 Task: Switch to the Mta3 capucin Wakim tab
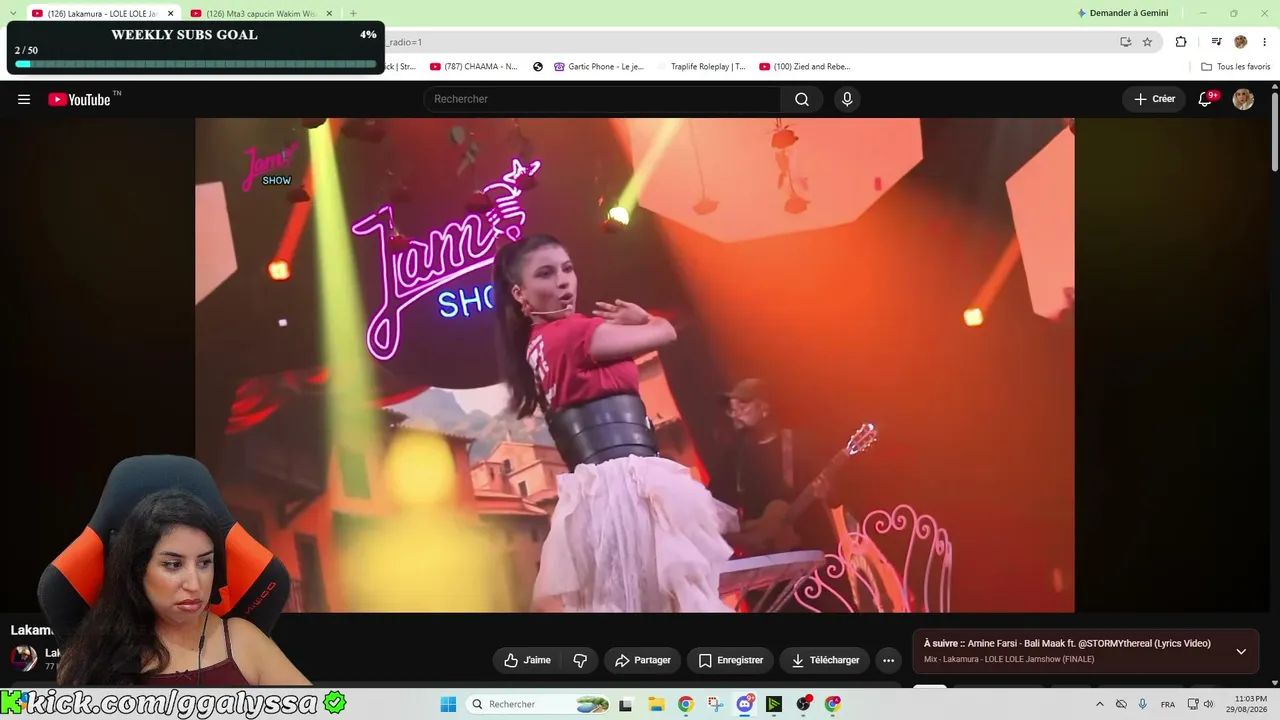tap(261, 14)
